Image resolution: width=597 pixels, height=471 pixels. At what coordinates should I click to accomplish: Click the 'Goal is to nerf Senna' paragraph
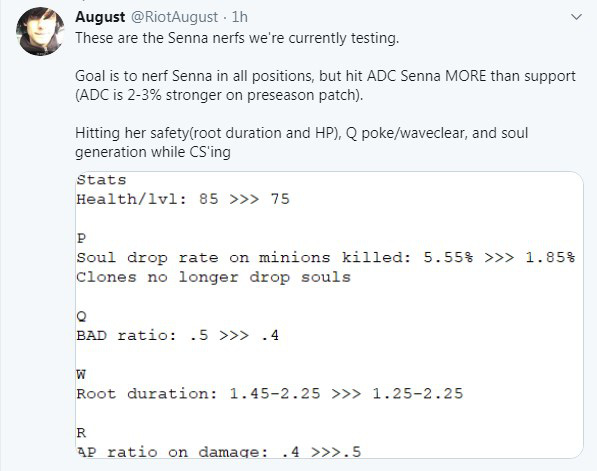[325, 85]
